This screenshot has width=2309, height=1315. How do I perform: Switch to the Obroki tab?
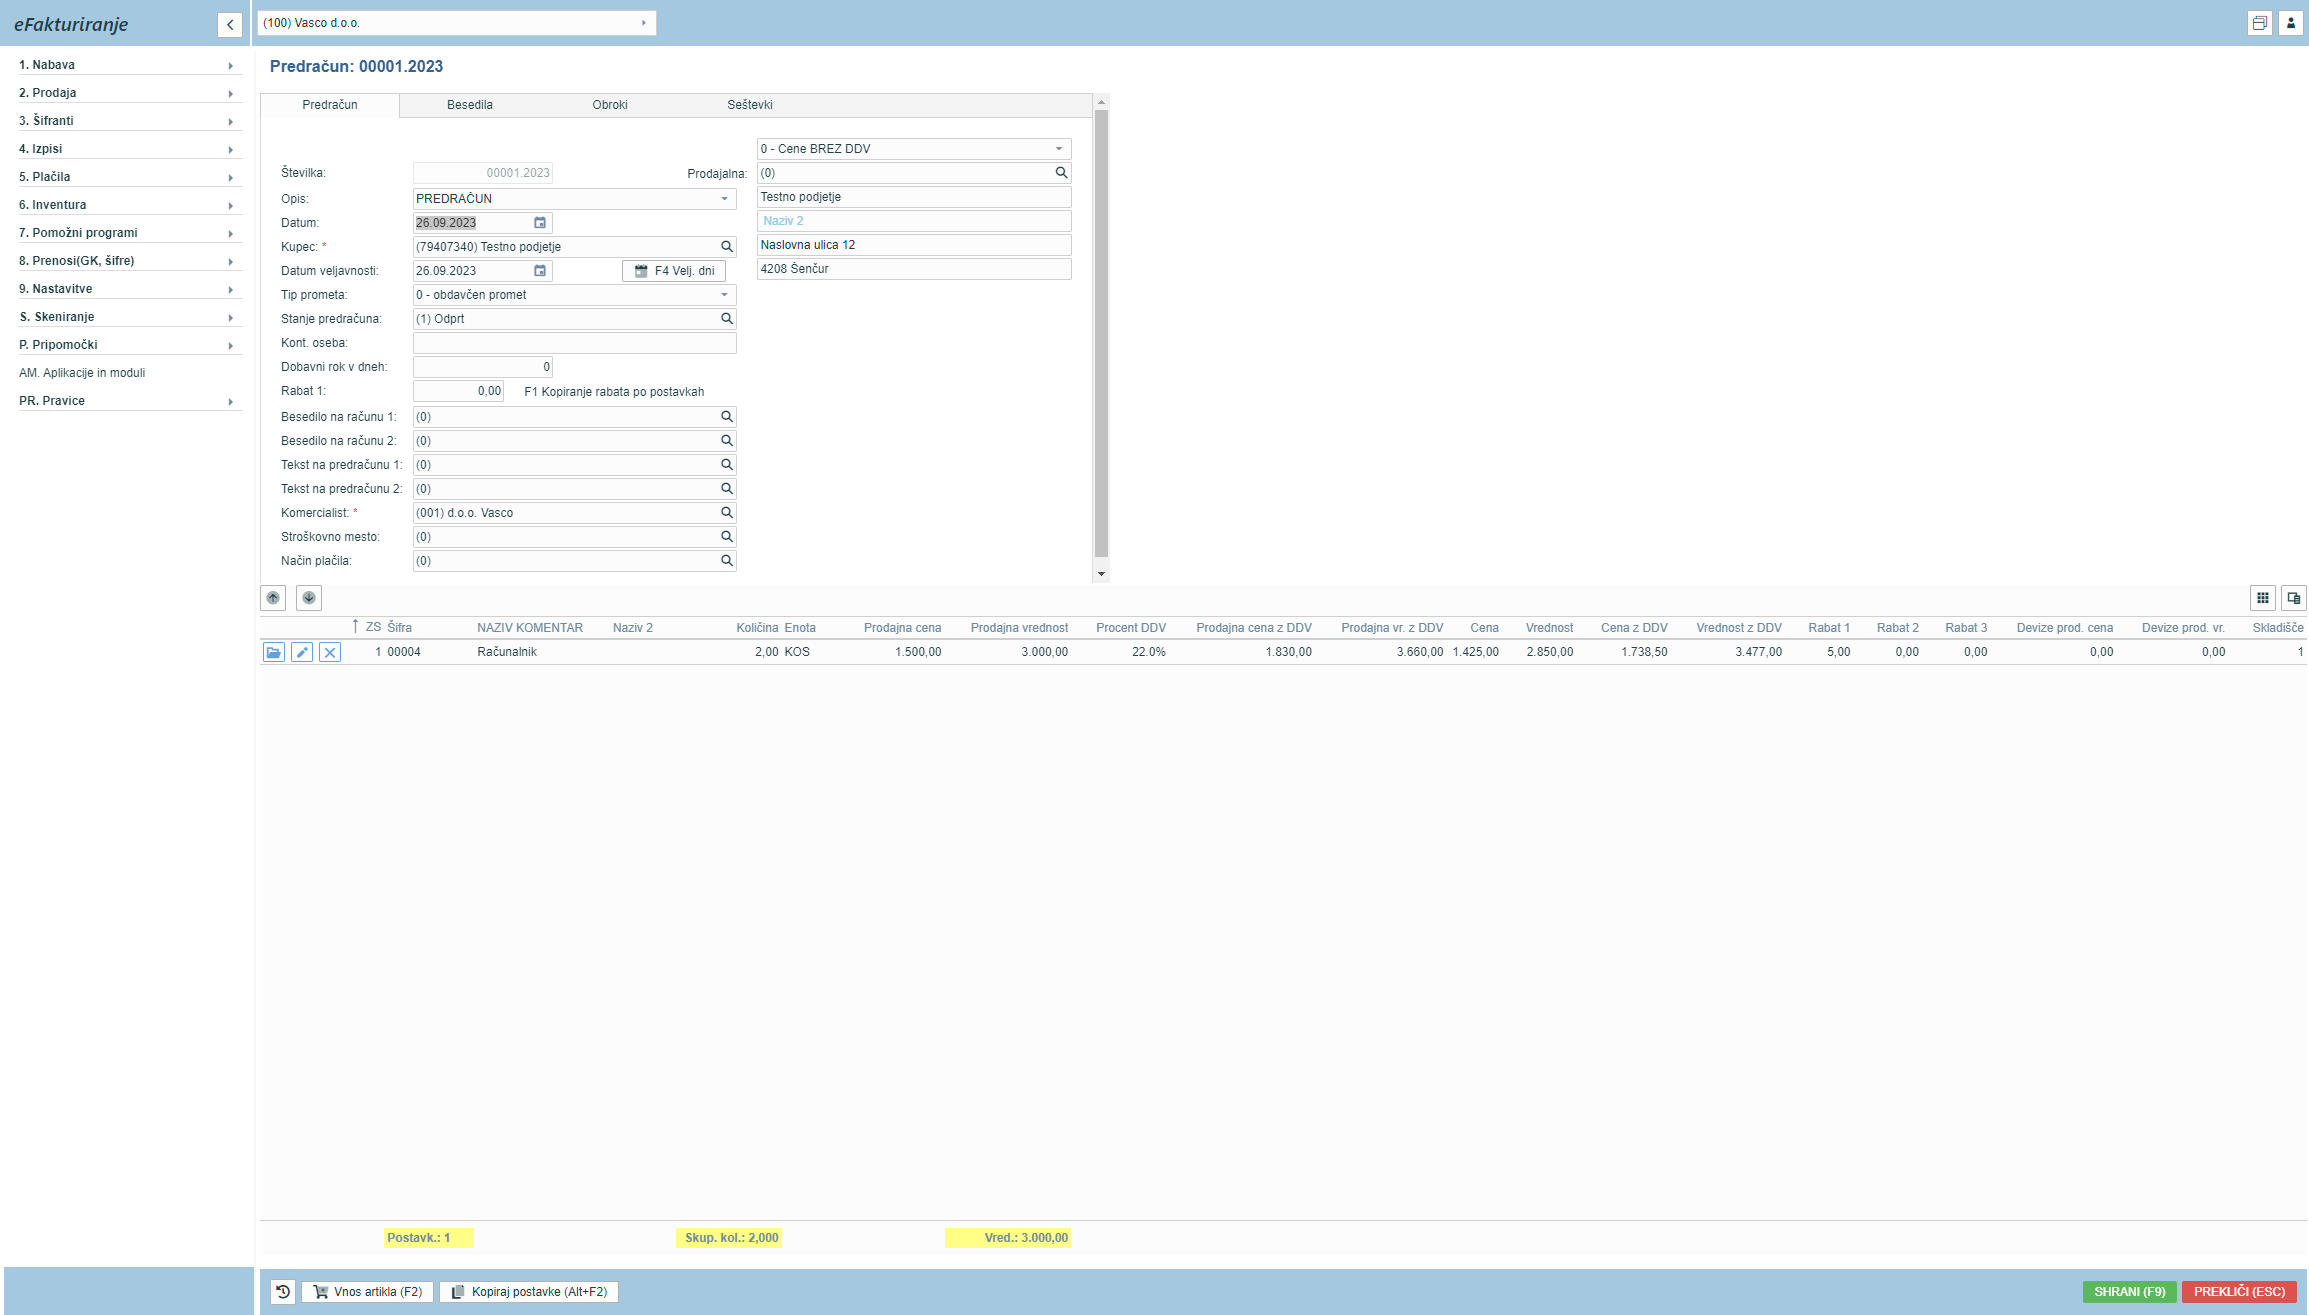point(610,105)
